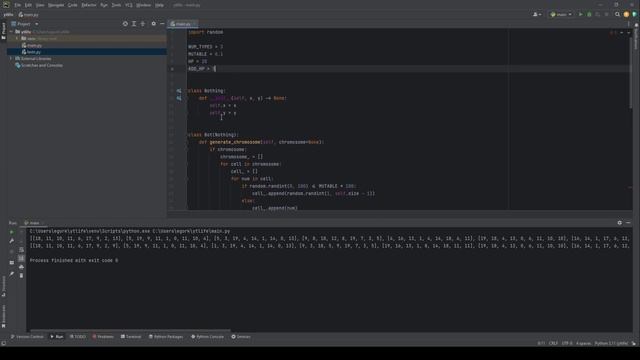Open the Navigate menu
Image resolution: width=640 pixels, height=360 pixels.
(56, 5)
